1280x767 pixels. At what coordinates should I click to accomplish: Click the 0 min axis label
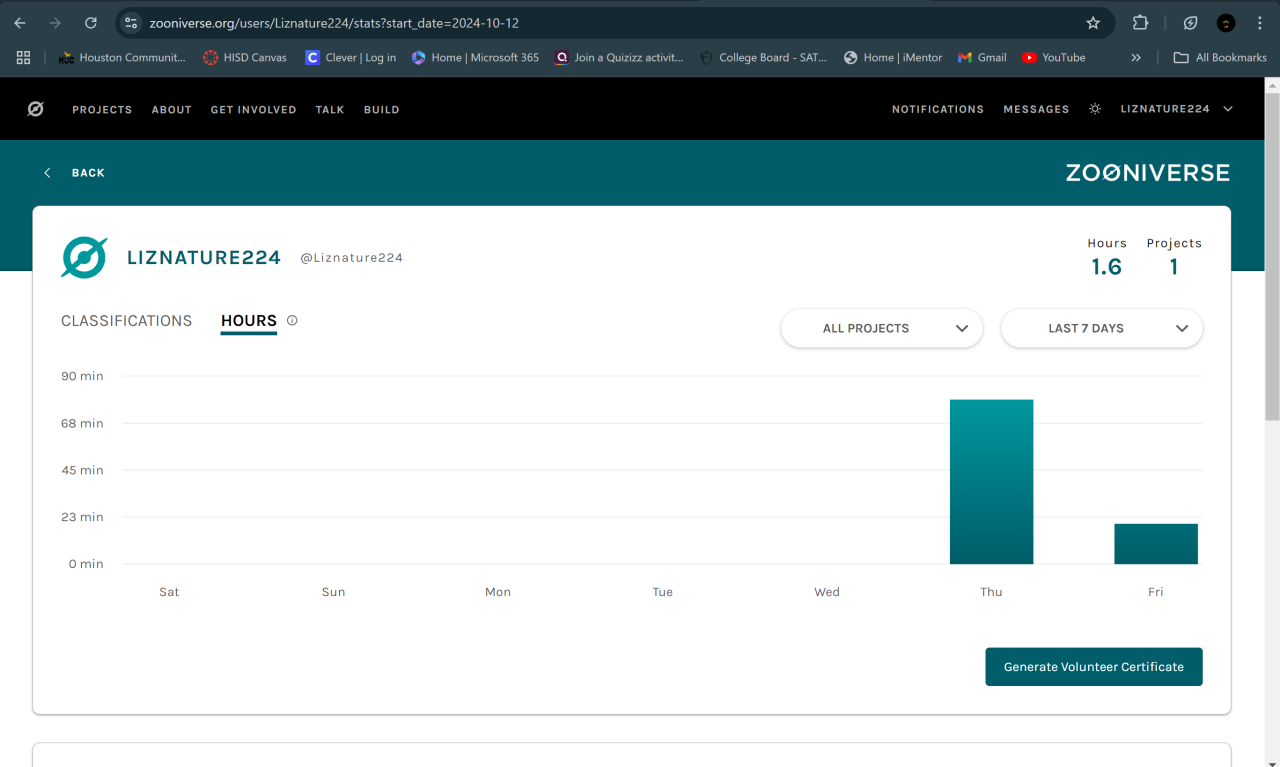pyautogui.click(x=86, y=564)
